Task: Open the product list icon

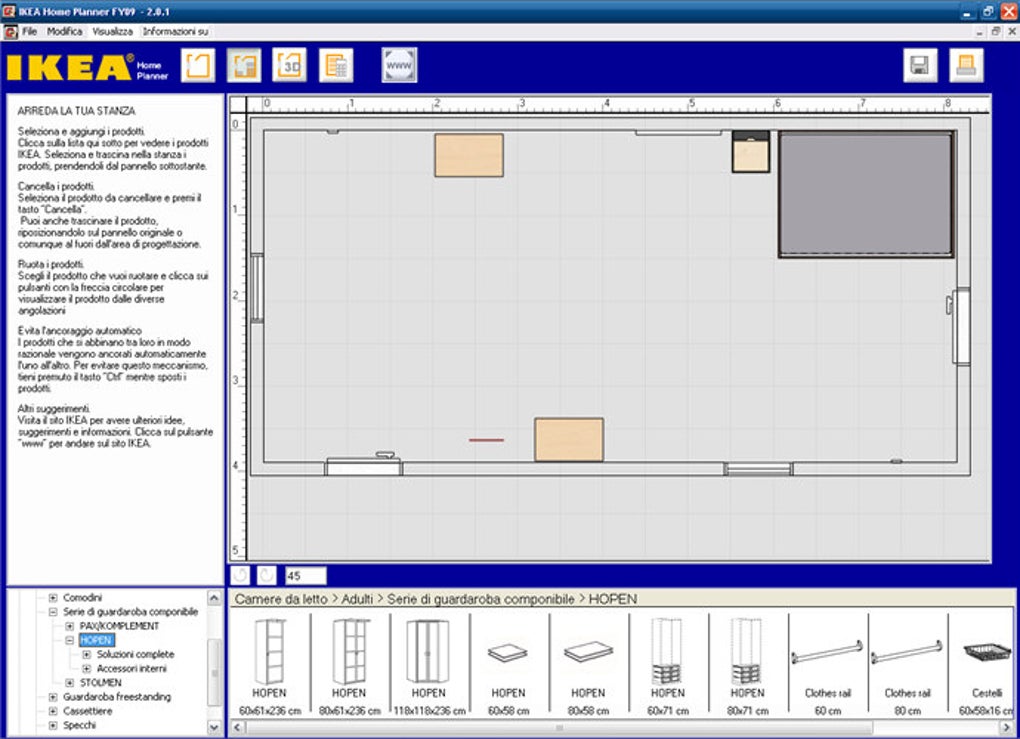Action: [336, 66]
